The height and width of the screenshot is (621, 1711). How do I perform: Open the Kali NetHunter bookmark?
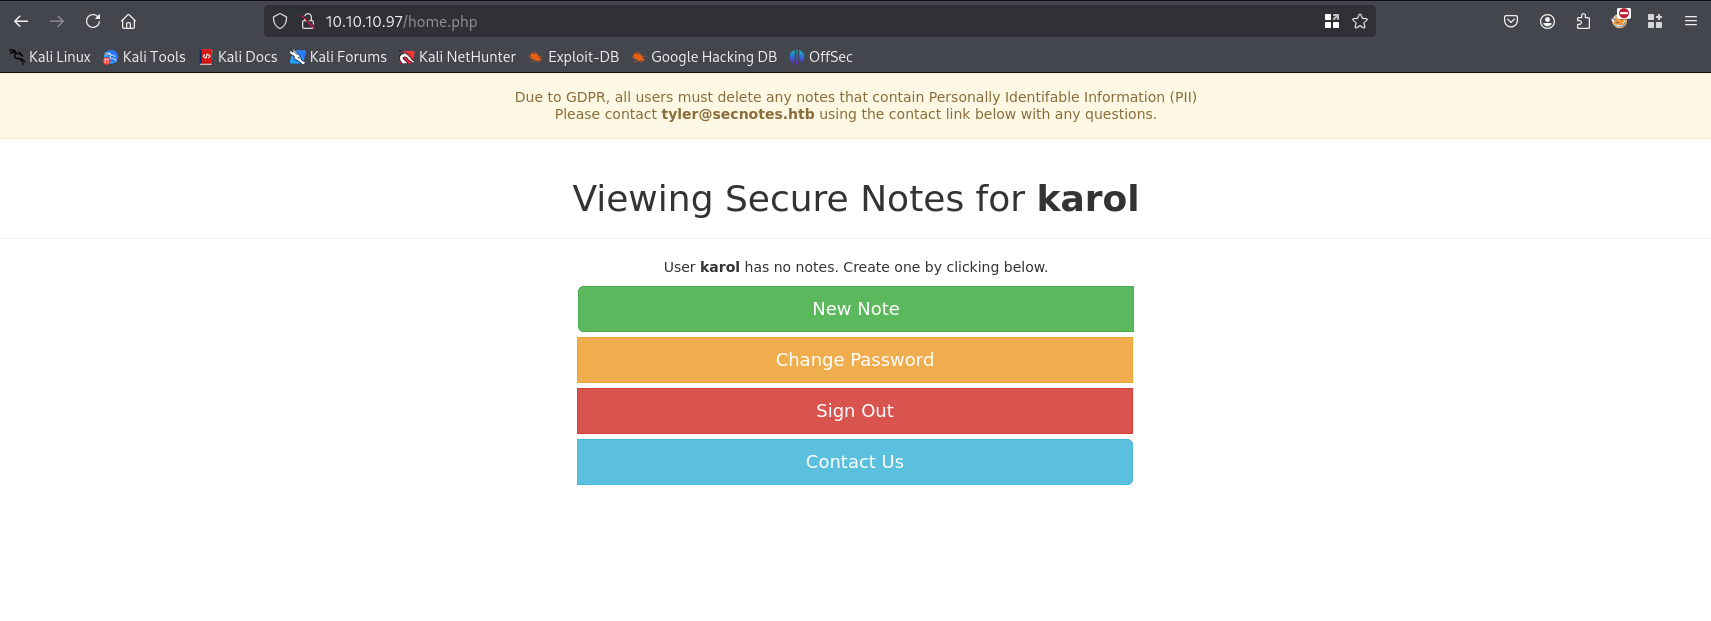point(457,57)
